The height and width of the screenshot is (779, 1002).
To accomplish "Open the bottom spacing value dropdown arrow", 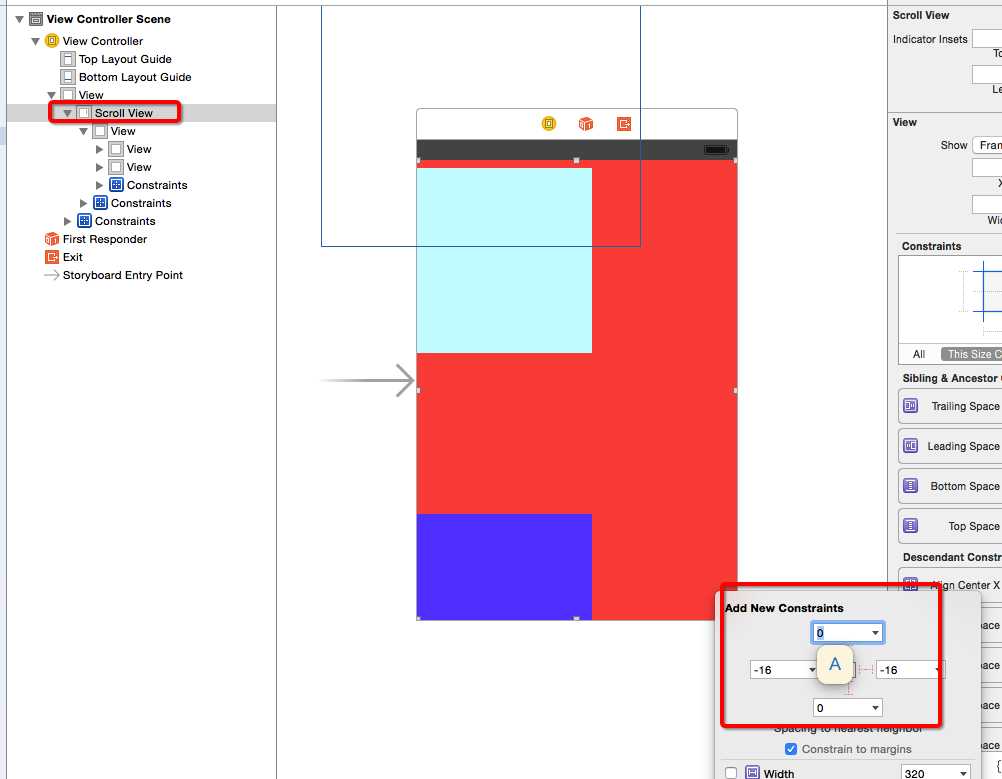I will [x=875, y=707].
